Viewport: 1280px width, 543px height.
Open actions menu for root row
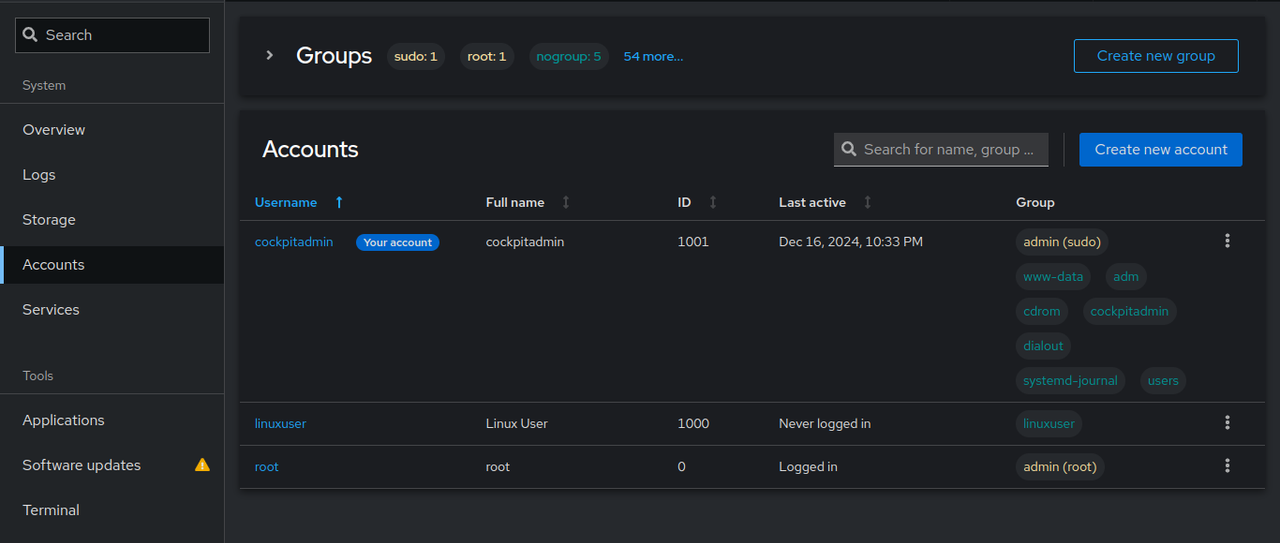pos(1227,466)
